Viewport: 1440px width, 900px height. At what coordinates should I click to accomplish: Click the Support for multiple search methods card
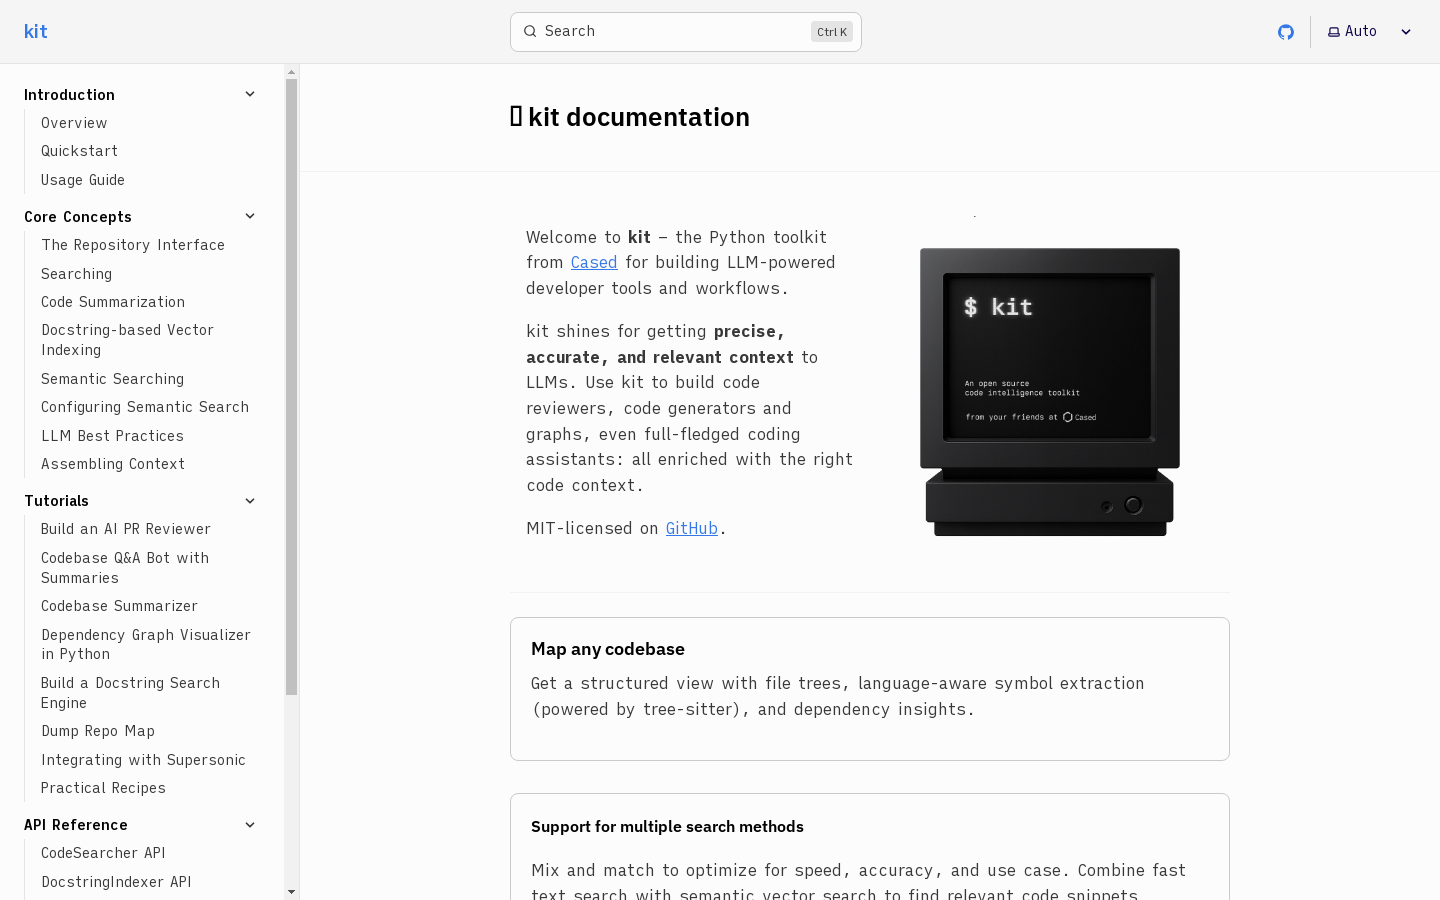point(870,847)
